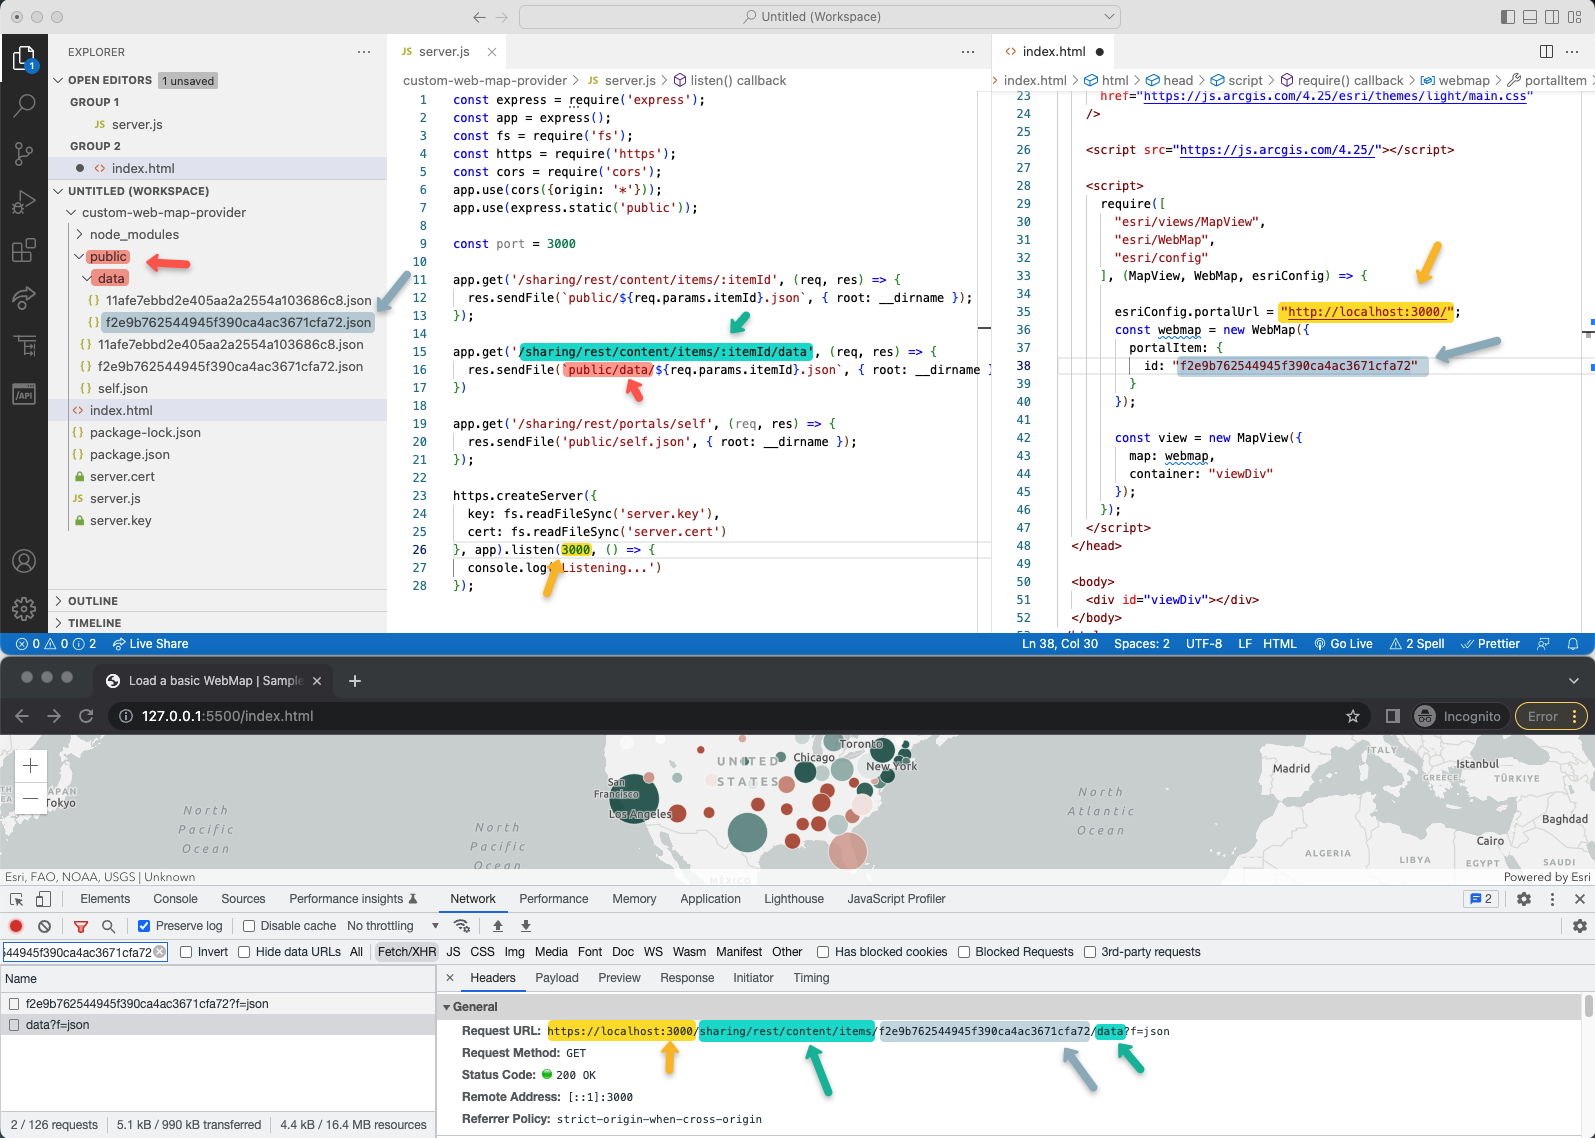1595x1138 pixels.
Task: Open the No throttling dropdown
Action: pyautogui.click(x=393, y=926)
